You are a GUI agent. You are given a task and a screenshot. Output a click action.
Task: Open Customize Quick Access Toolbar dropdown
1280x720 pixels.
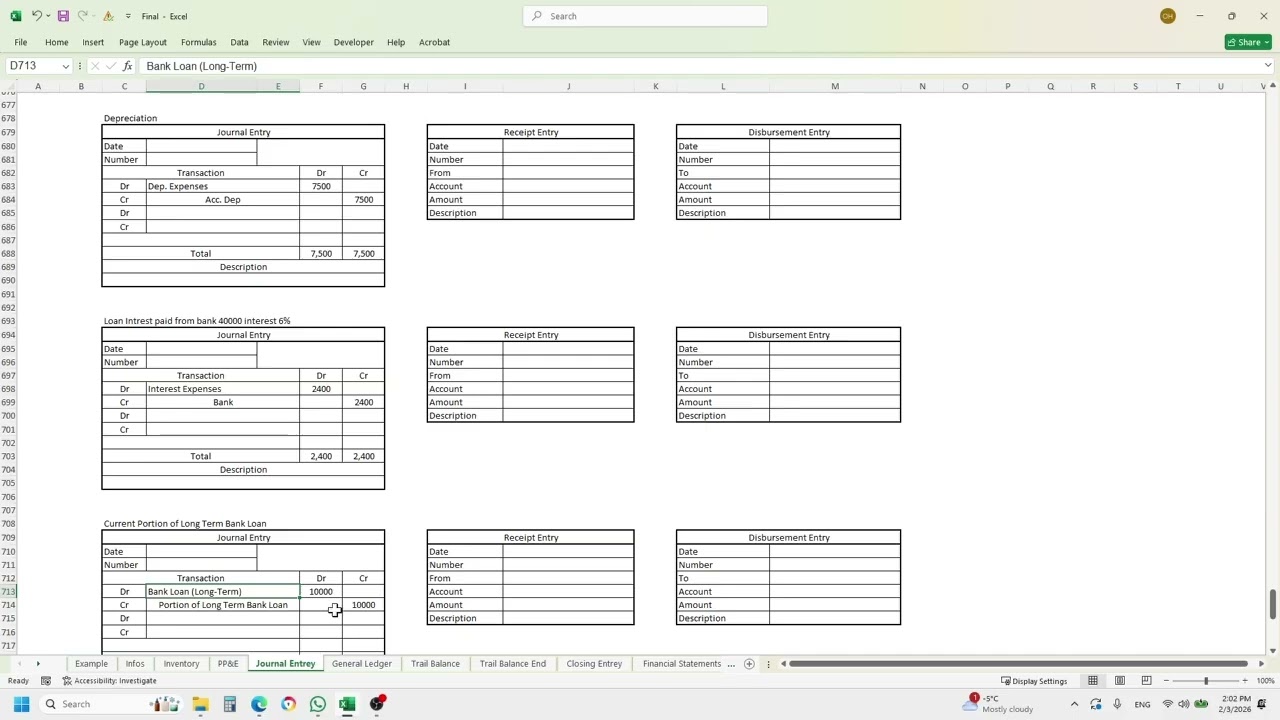[128, 16]
